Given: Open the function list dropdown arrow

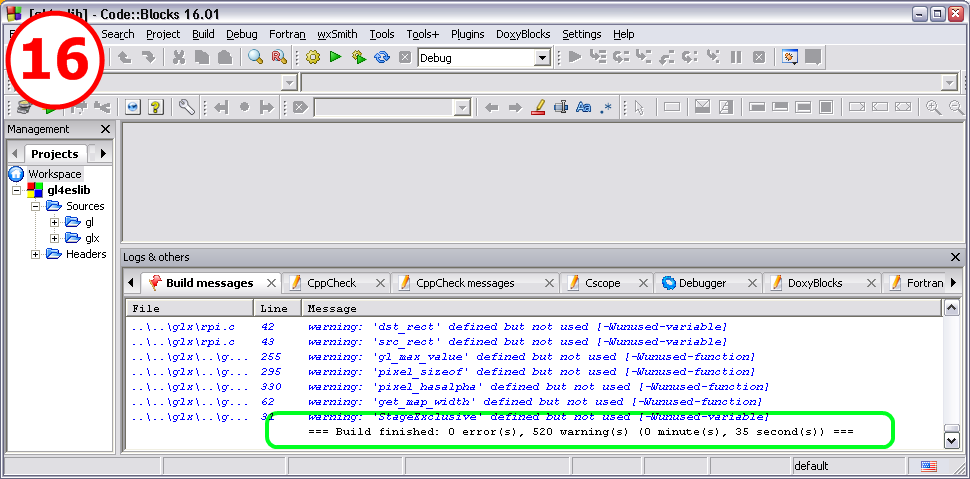Looking at the screenshot, I should [950, 82].
